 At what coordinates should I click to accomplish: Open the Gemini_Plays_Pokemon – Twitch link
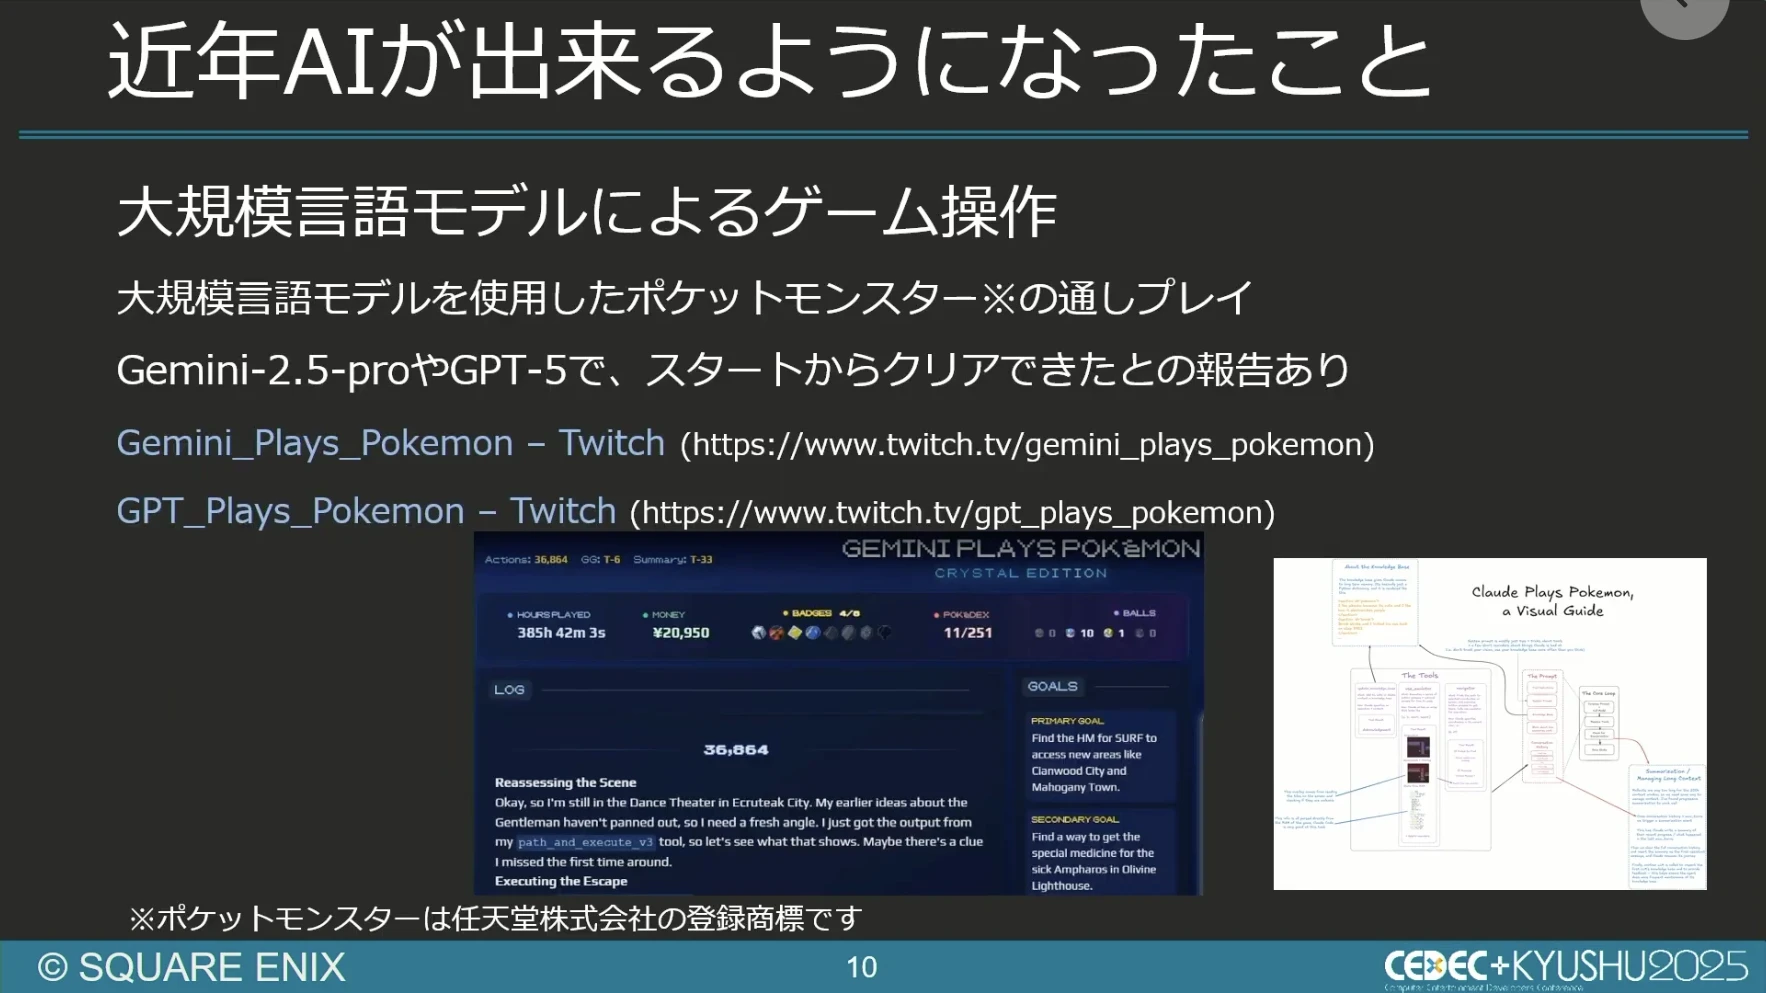tap(390, 443)
